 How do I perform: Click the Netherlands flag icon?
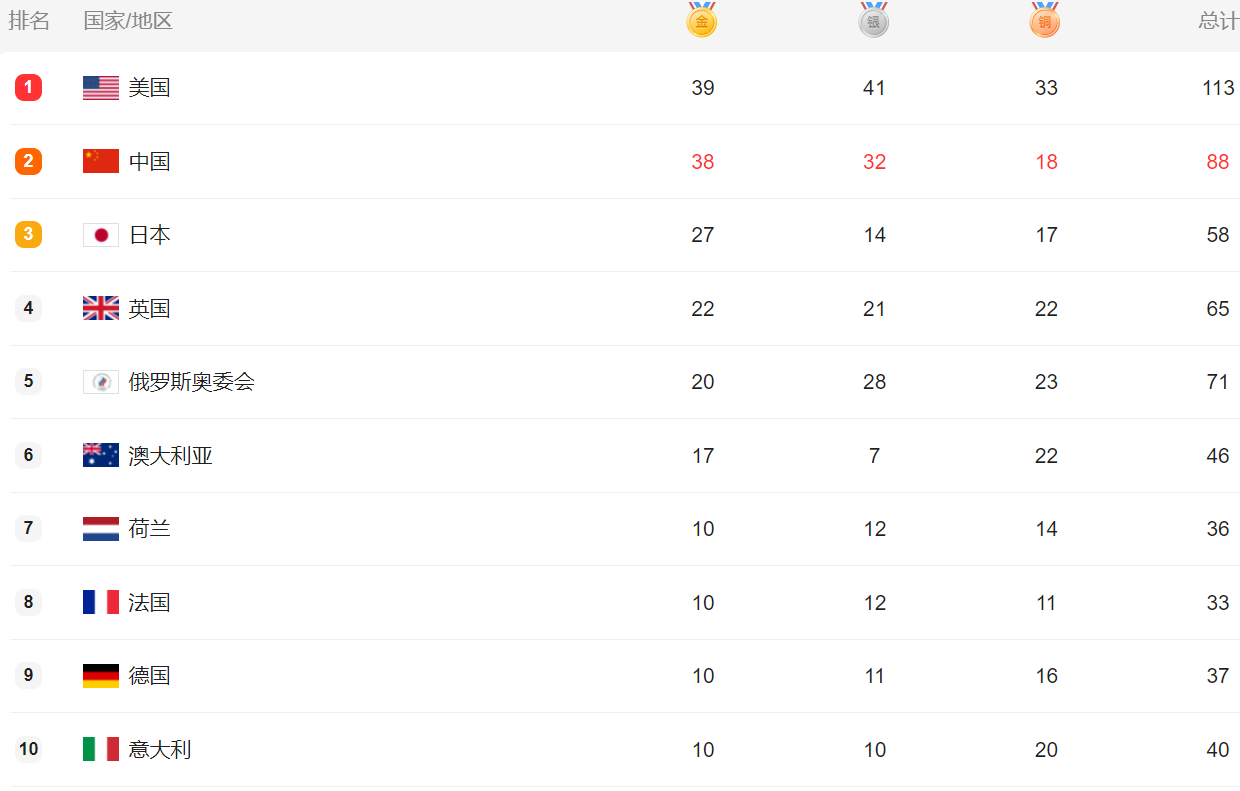click(x=101, y=529)
